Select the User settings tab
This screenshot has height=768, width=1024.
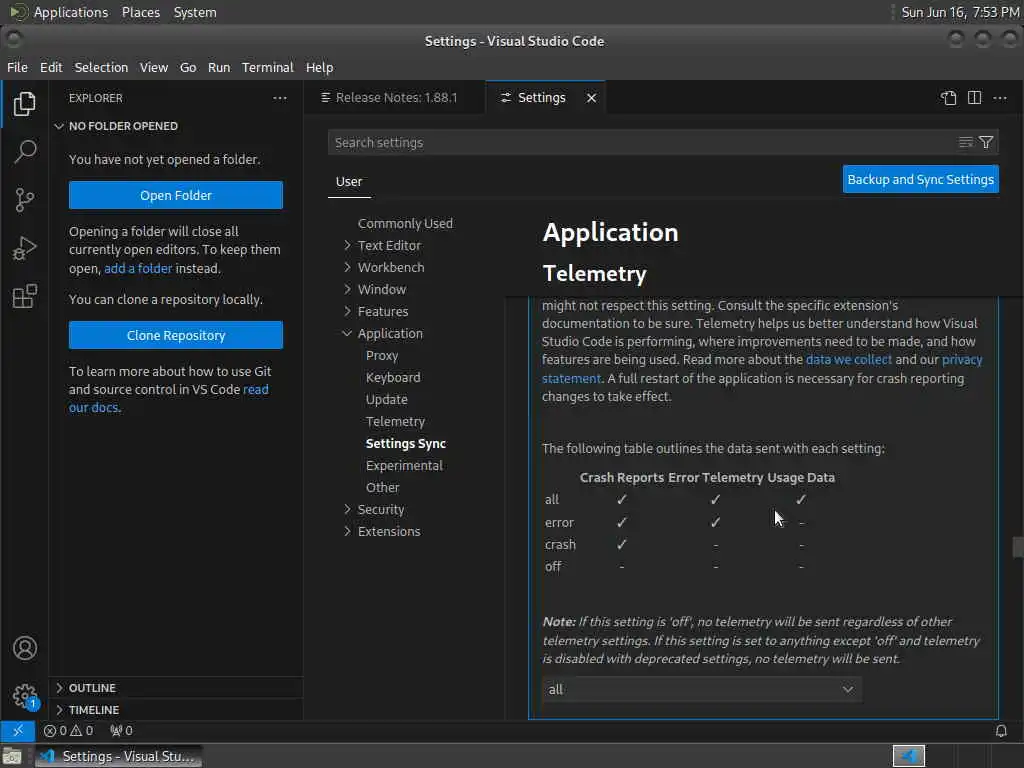349,182
